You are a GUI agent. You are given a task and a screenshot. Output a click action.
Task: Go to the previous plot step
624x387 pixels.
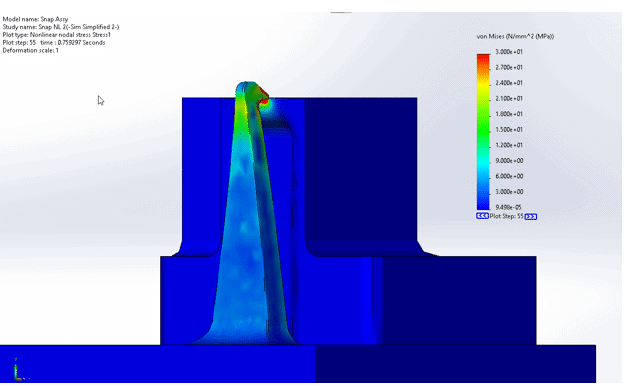click(x=482, y=216)
